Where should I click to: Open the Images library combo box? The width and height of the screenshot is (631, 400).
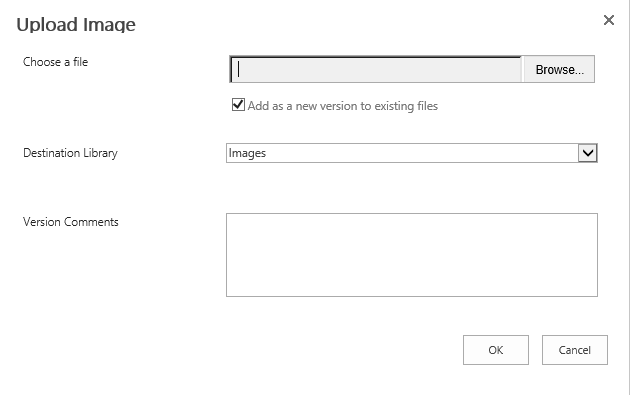coord(412,153)
